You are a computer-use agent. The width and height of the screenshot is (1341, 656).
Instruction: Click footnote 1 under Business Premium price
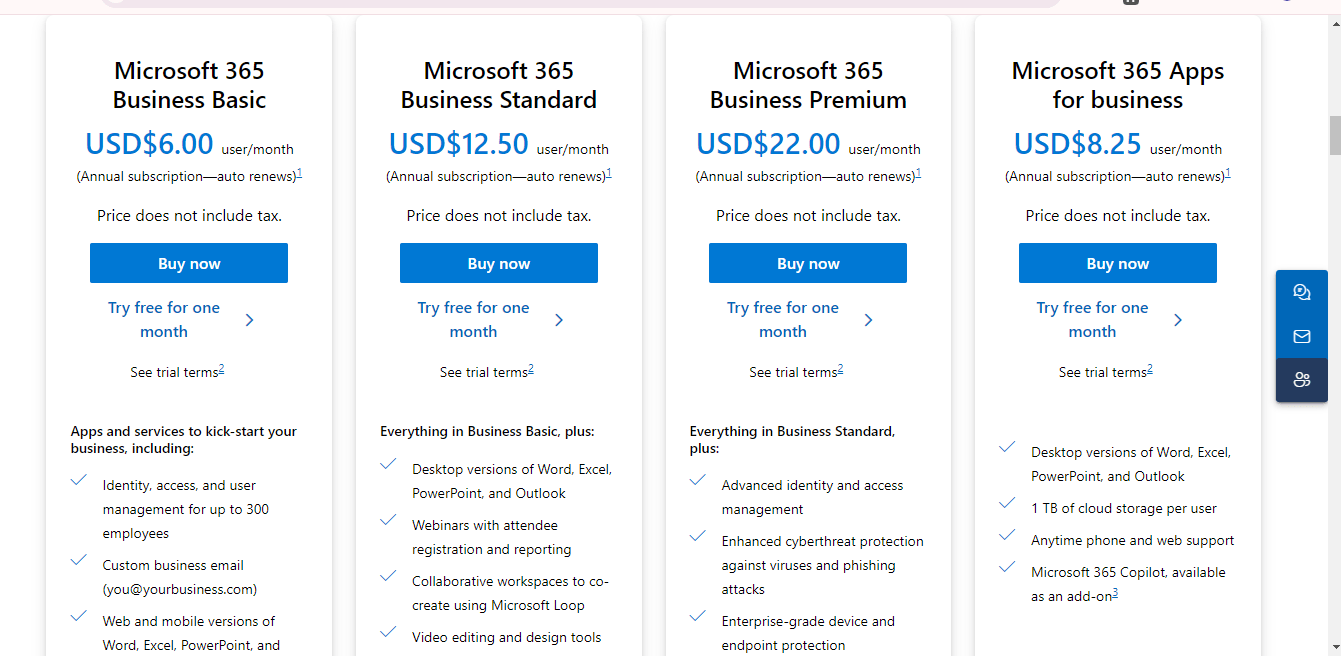coord(918,173)
